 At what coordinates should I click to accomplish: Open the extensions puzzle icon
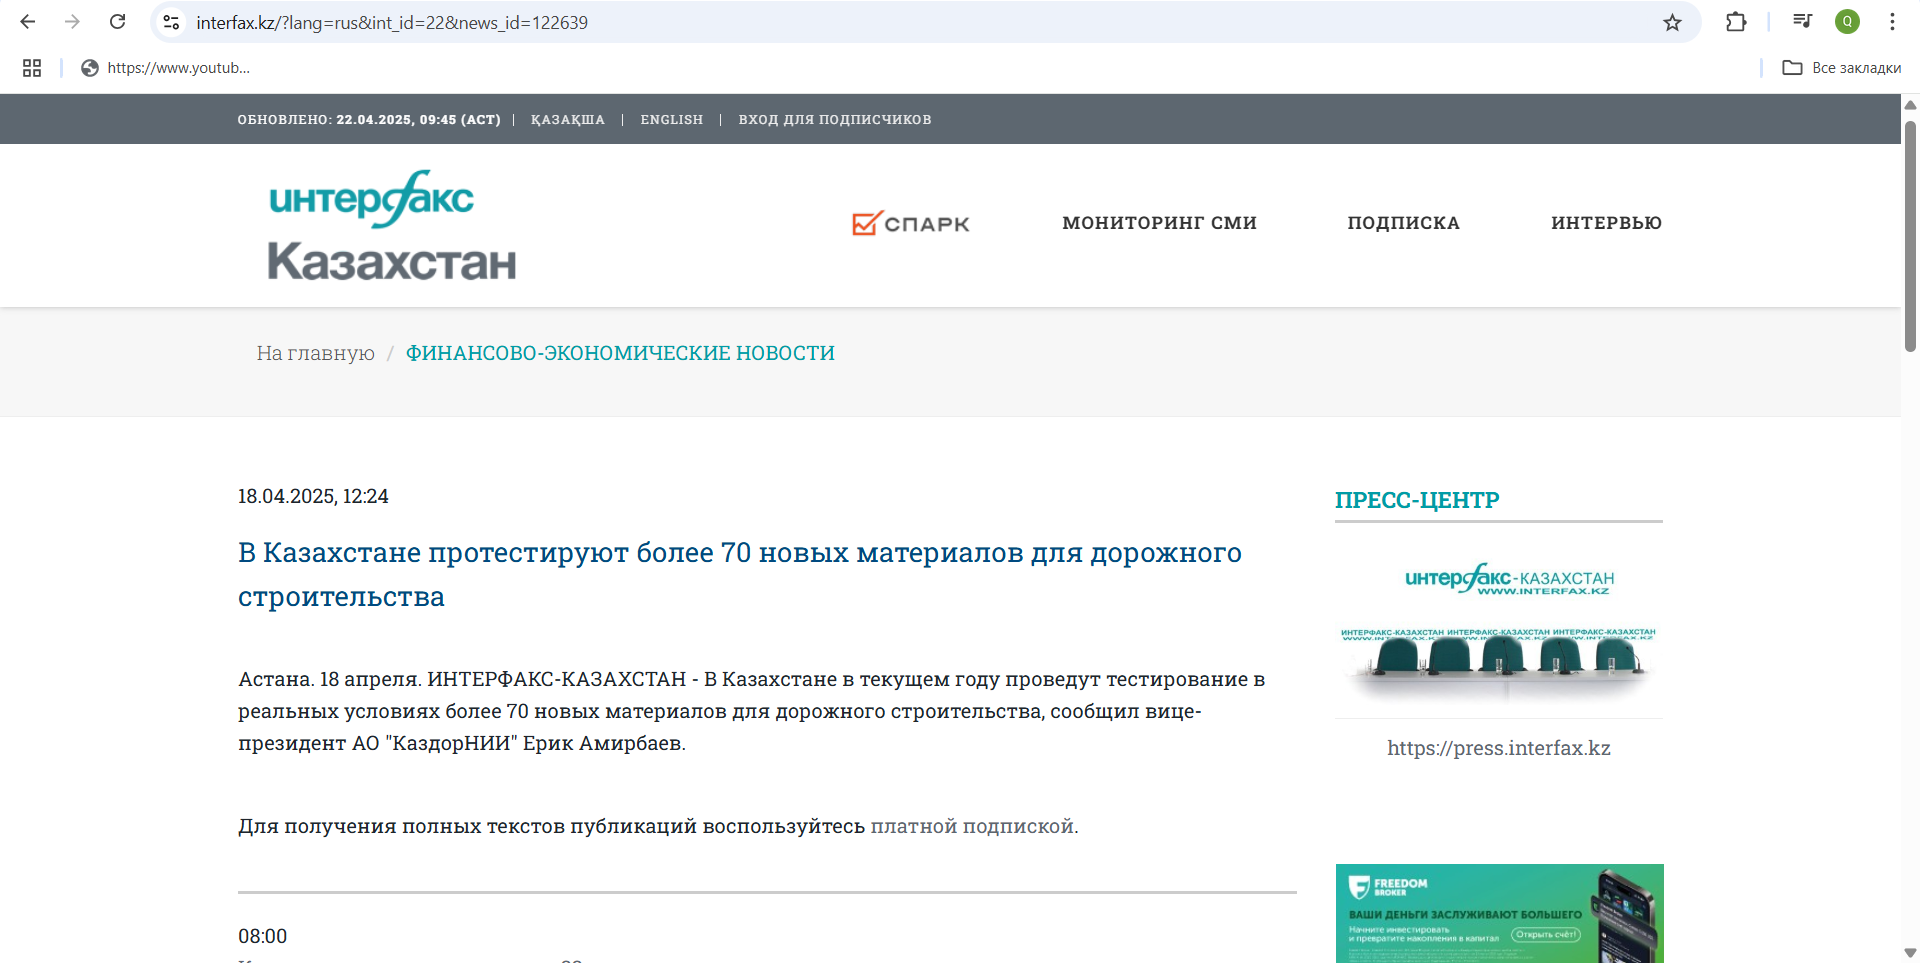[x=1736, y=22]
